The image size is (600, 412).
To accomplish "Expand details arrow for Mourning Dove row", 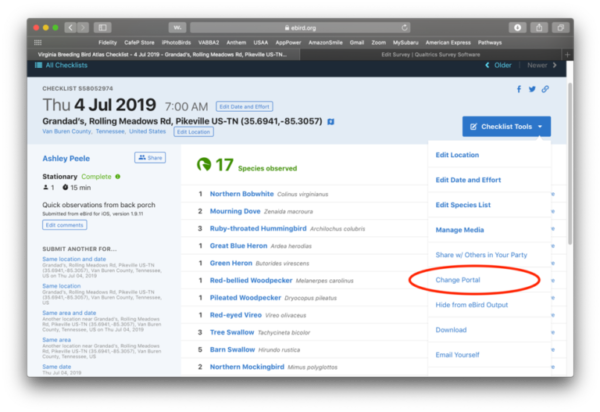I will [x=553, y=212].
